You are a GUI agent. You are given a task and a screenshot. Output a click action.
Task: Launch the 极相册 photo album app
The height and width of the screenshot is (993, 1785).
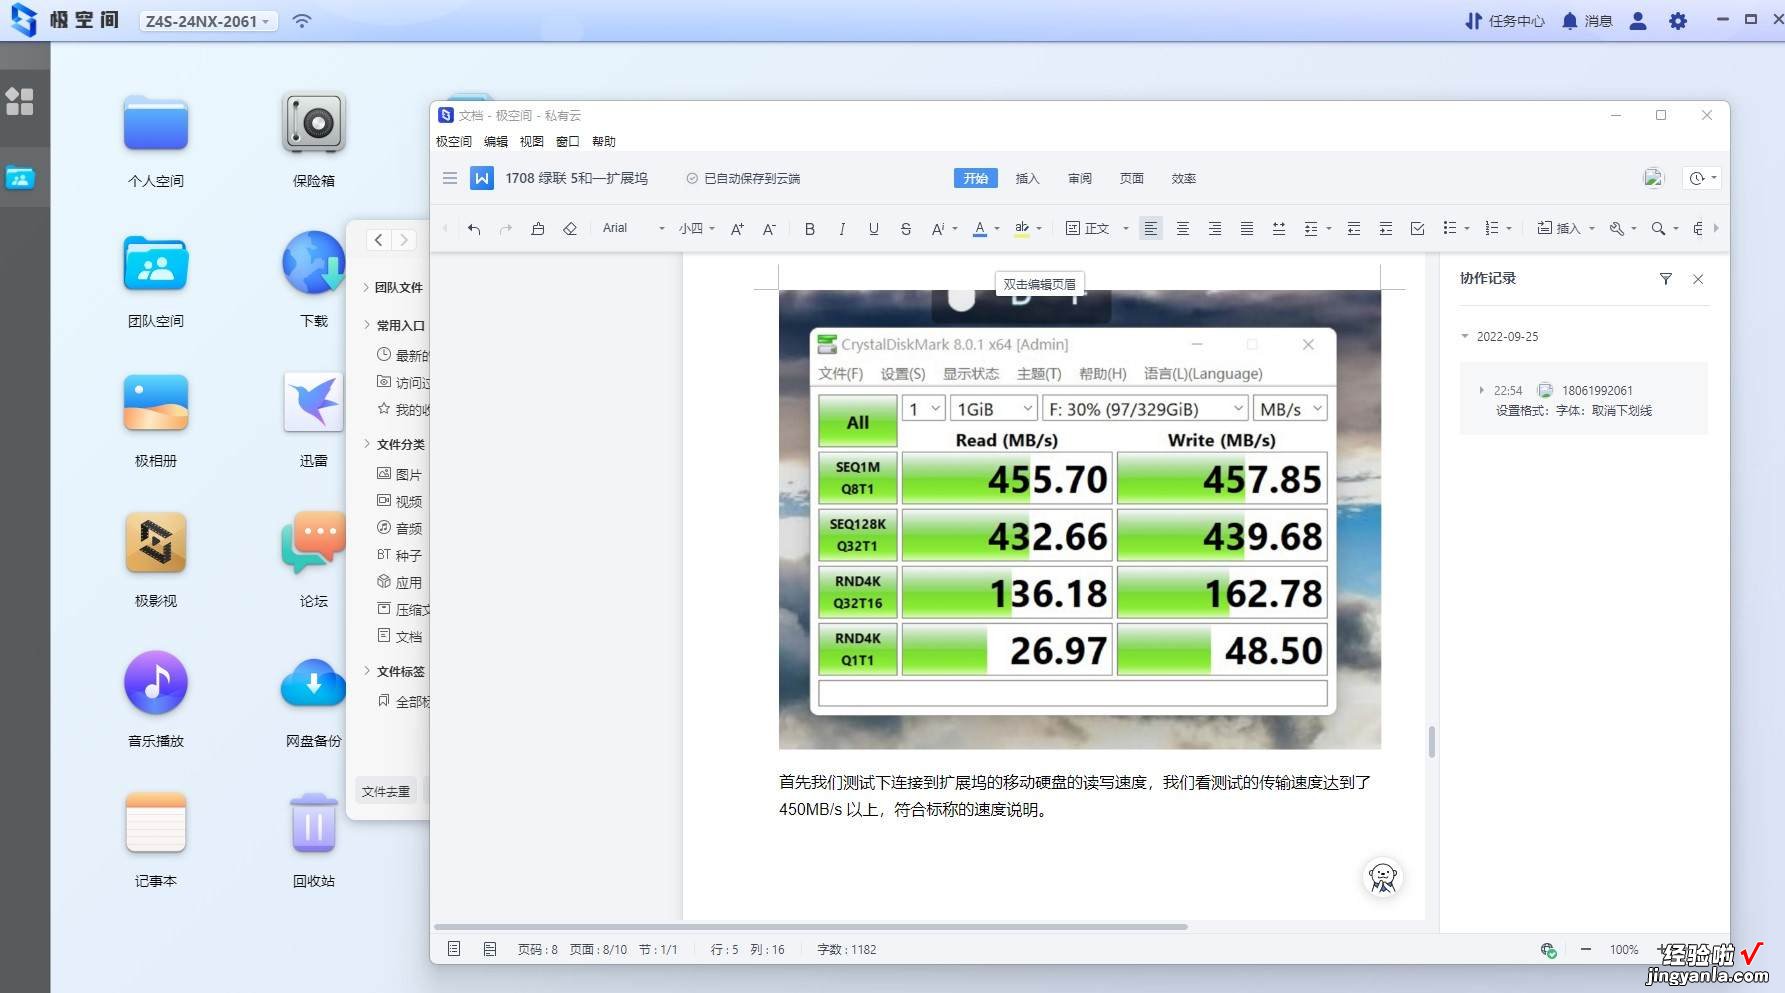pyautogui.click(x=156, y=404)
